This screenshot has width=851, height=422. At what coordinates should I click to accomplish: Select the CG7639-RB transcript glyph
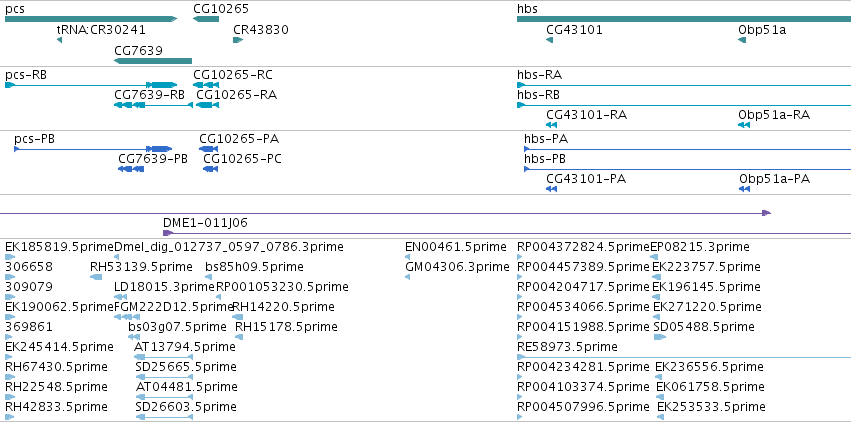[153, 105]
